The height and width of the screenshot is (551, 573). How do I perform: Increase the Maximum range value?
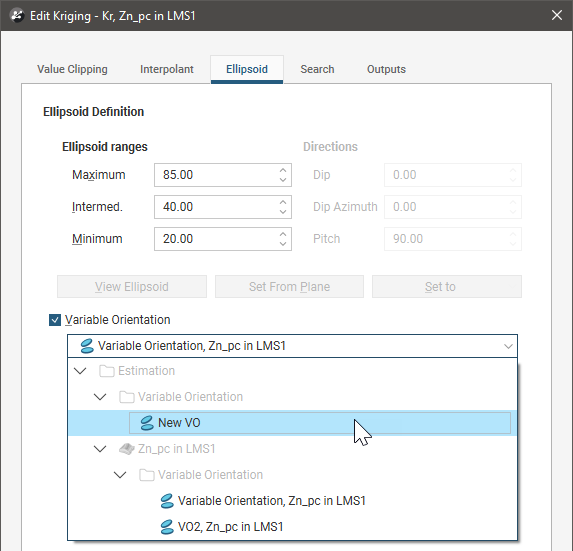[x=282, y=171]
